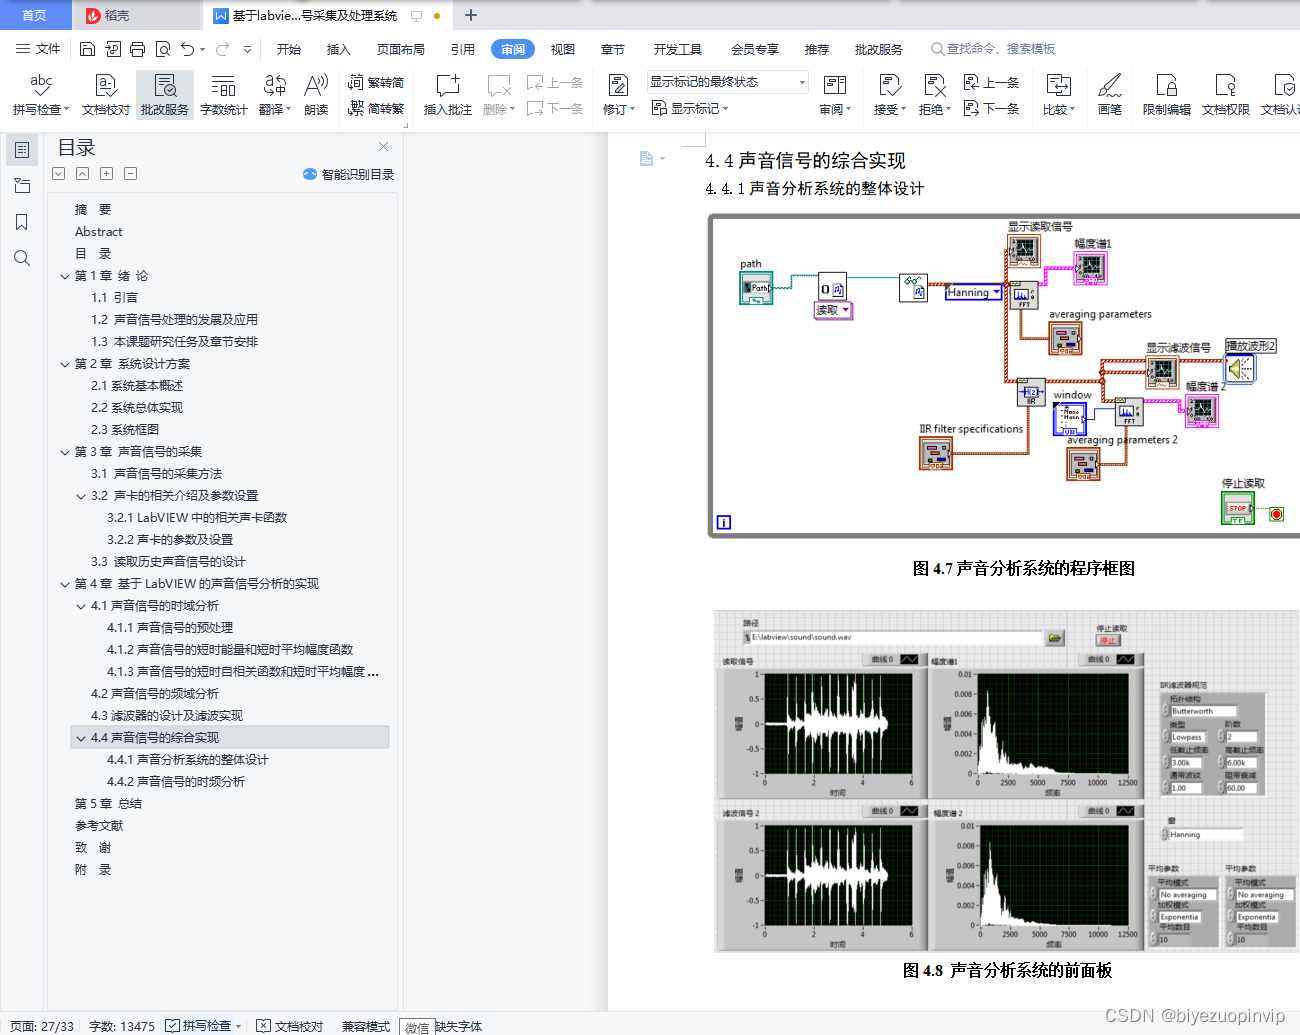The height and width of the screenshot is (1035, 1300).
Task: Go to next revision 下一条
Action: (x=991, y=108)
